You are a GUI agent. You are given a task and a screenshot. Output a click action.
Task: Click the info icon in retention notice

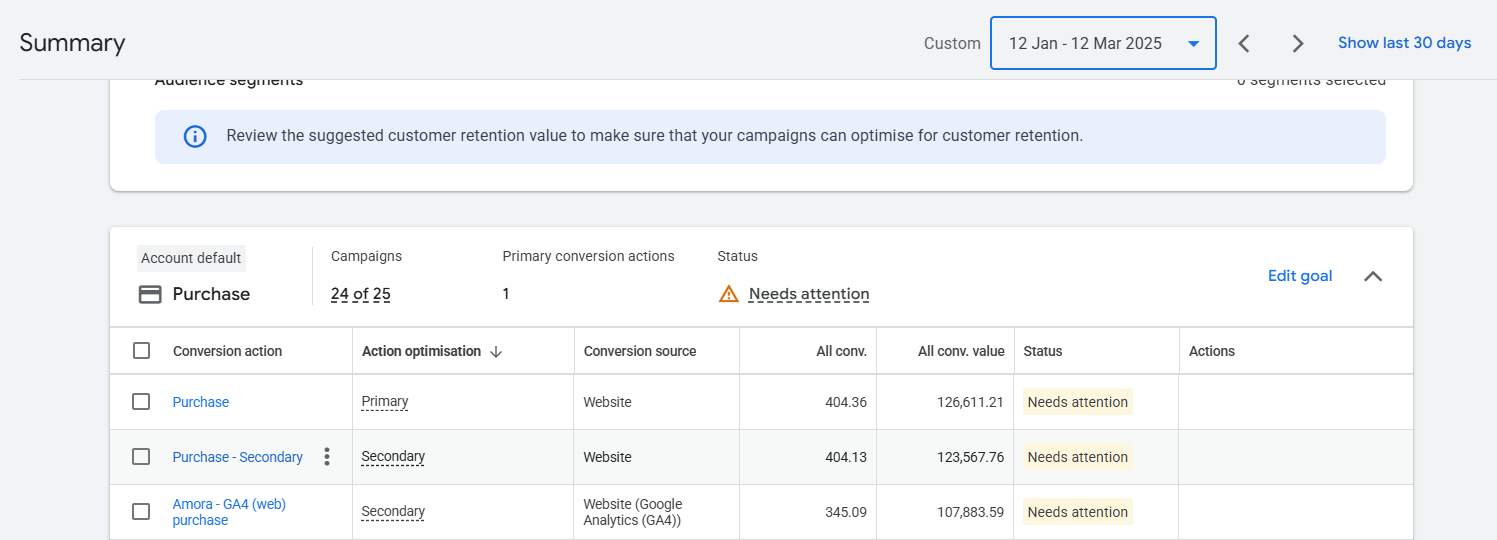[195, 136]
